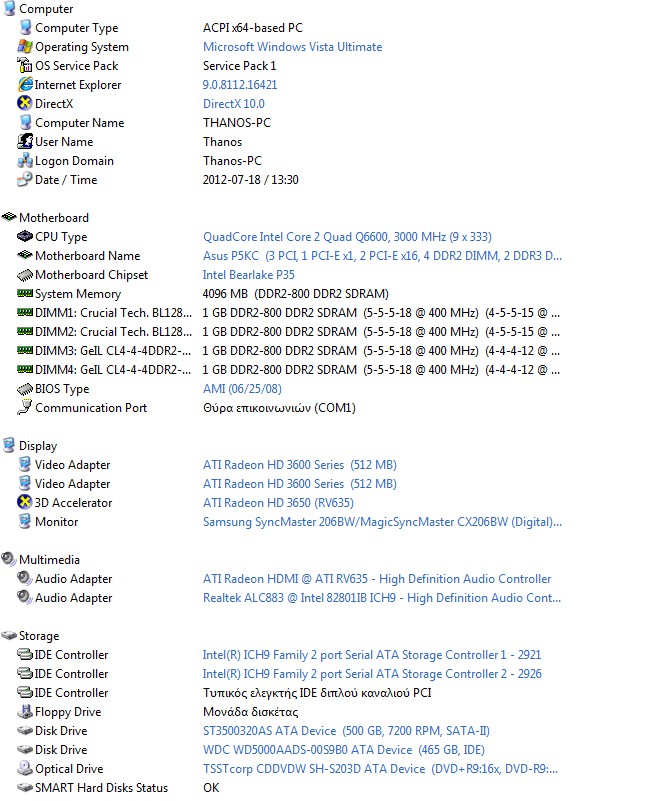Click the Communication Port icon

click(x=25, y=407)
